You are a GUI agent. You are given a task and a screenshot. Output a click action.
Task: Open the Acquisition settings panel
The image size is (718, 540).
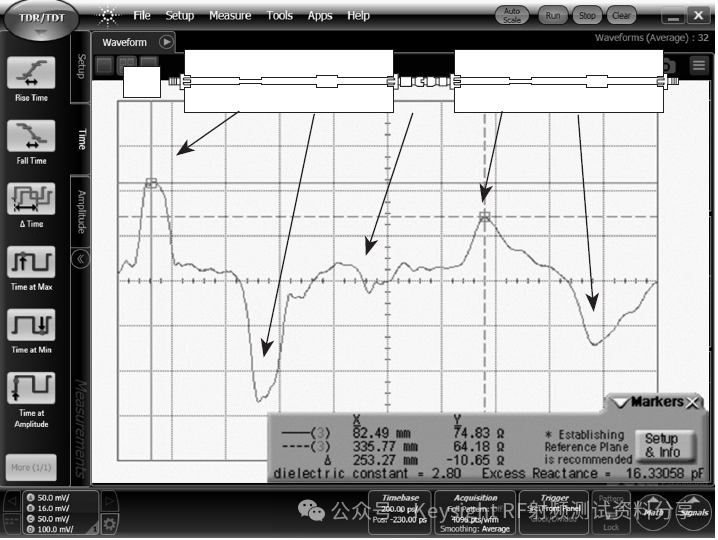[475, 513]
